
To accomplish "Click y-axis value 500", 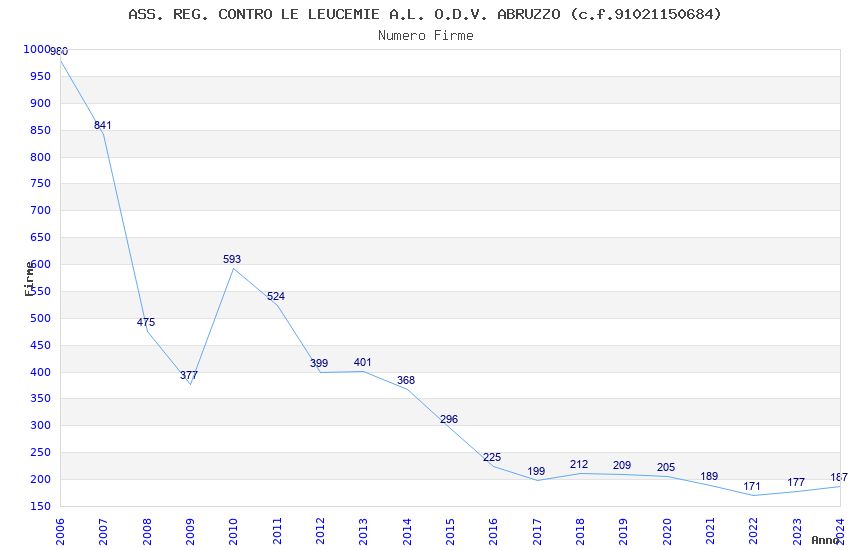I will pos(41,318).
